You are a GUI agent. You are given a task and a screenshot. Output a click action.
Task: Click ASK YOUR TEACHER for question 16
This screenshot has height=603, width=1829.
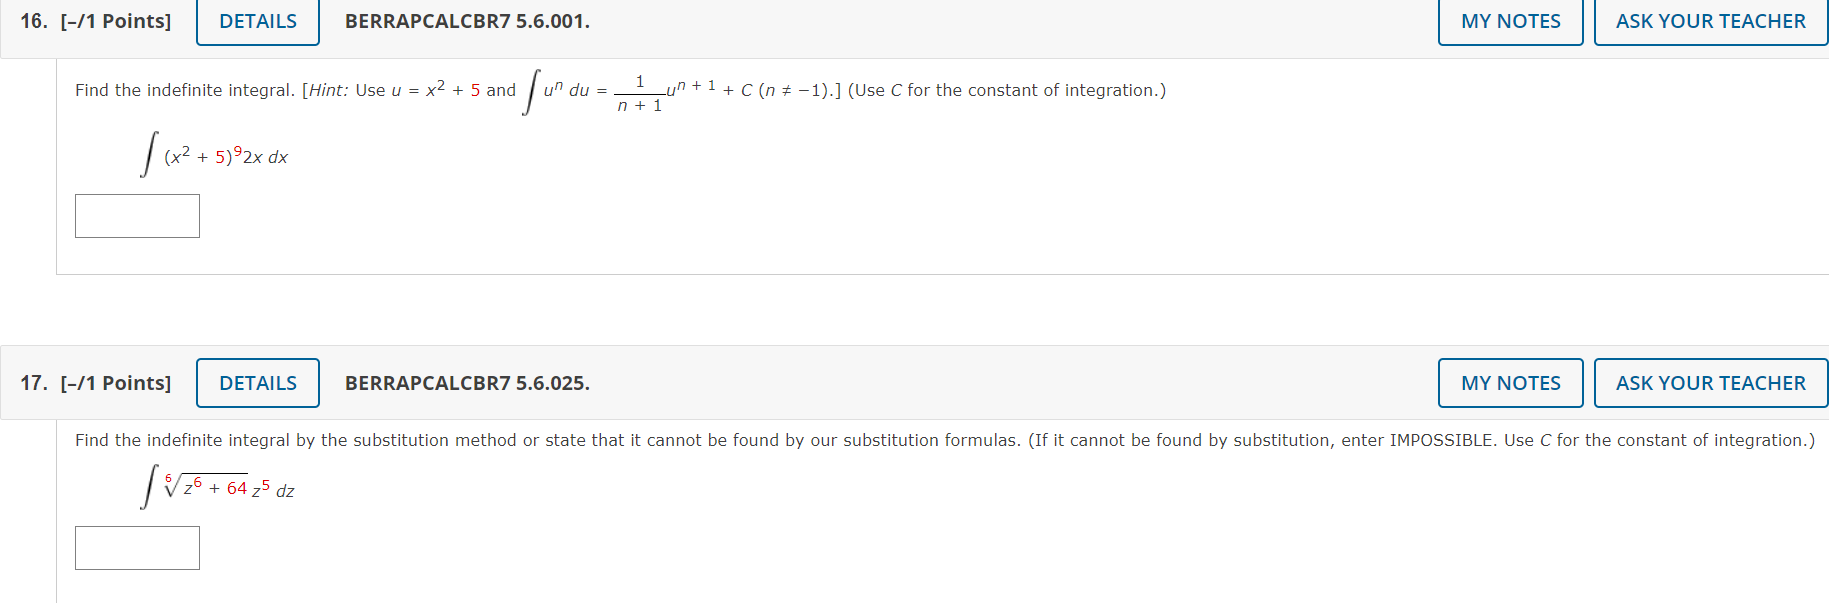click(1711, 20)
